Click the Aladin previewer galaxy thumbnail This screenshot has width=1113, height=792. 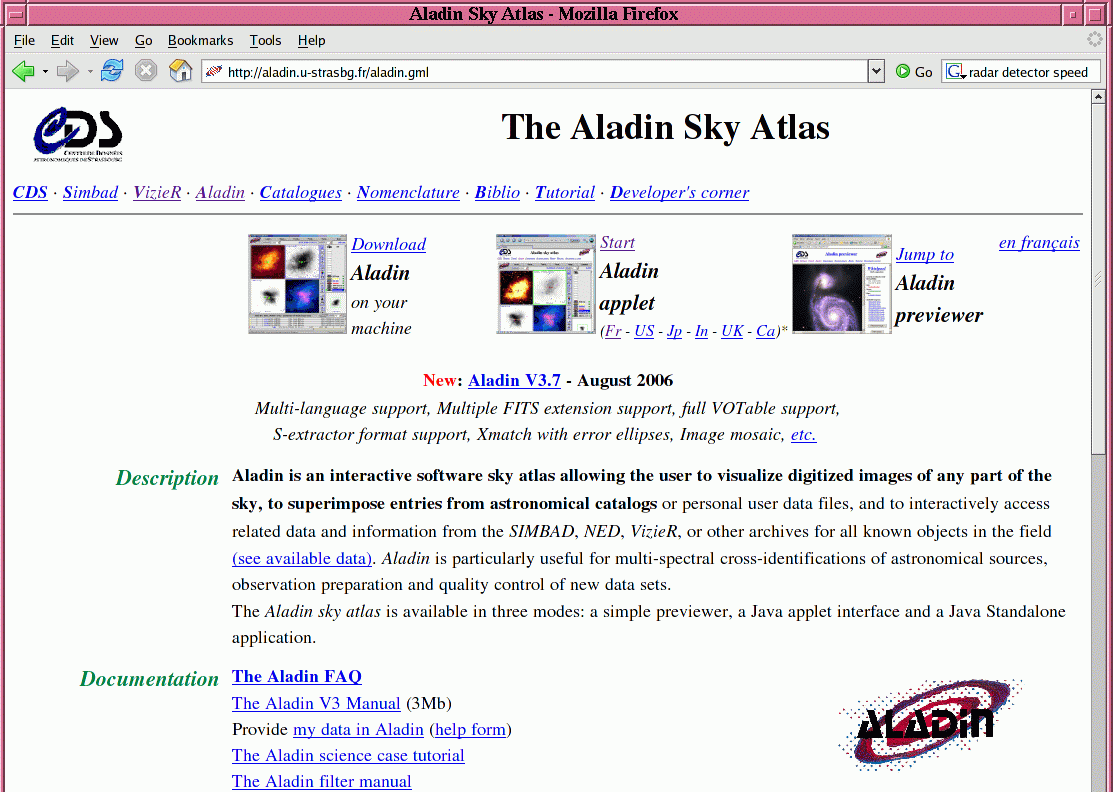pyautogui.click(x=841, y=284)
